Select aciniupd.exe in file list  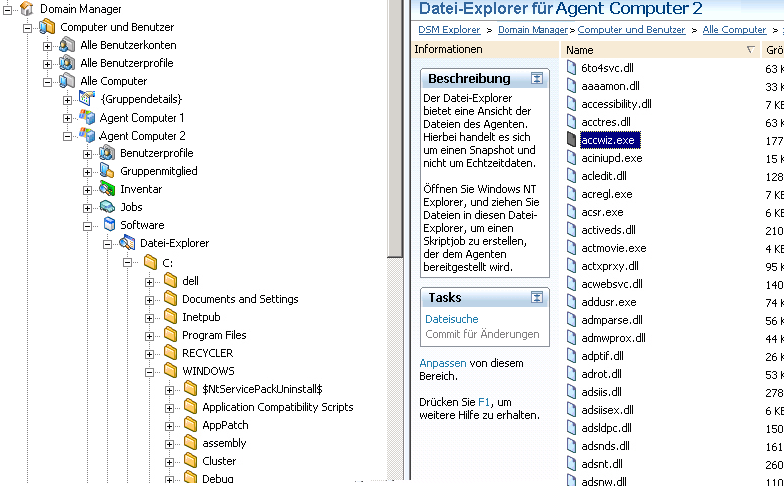click(612, 158)
